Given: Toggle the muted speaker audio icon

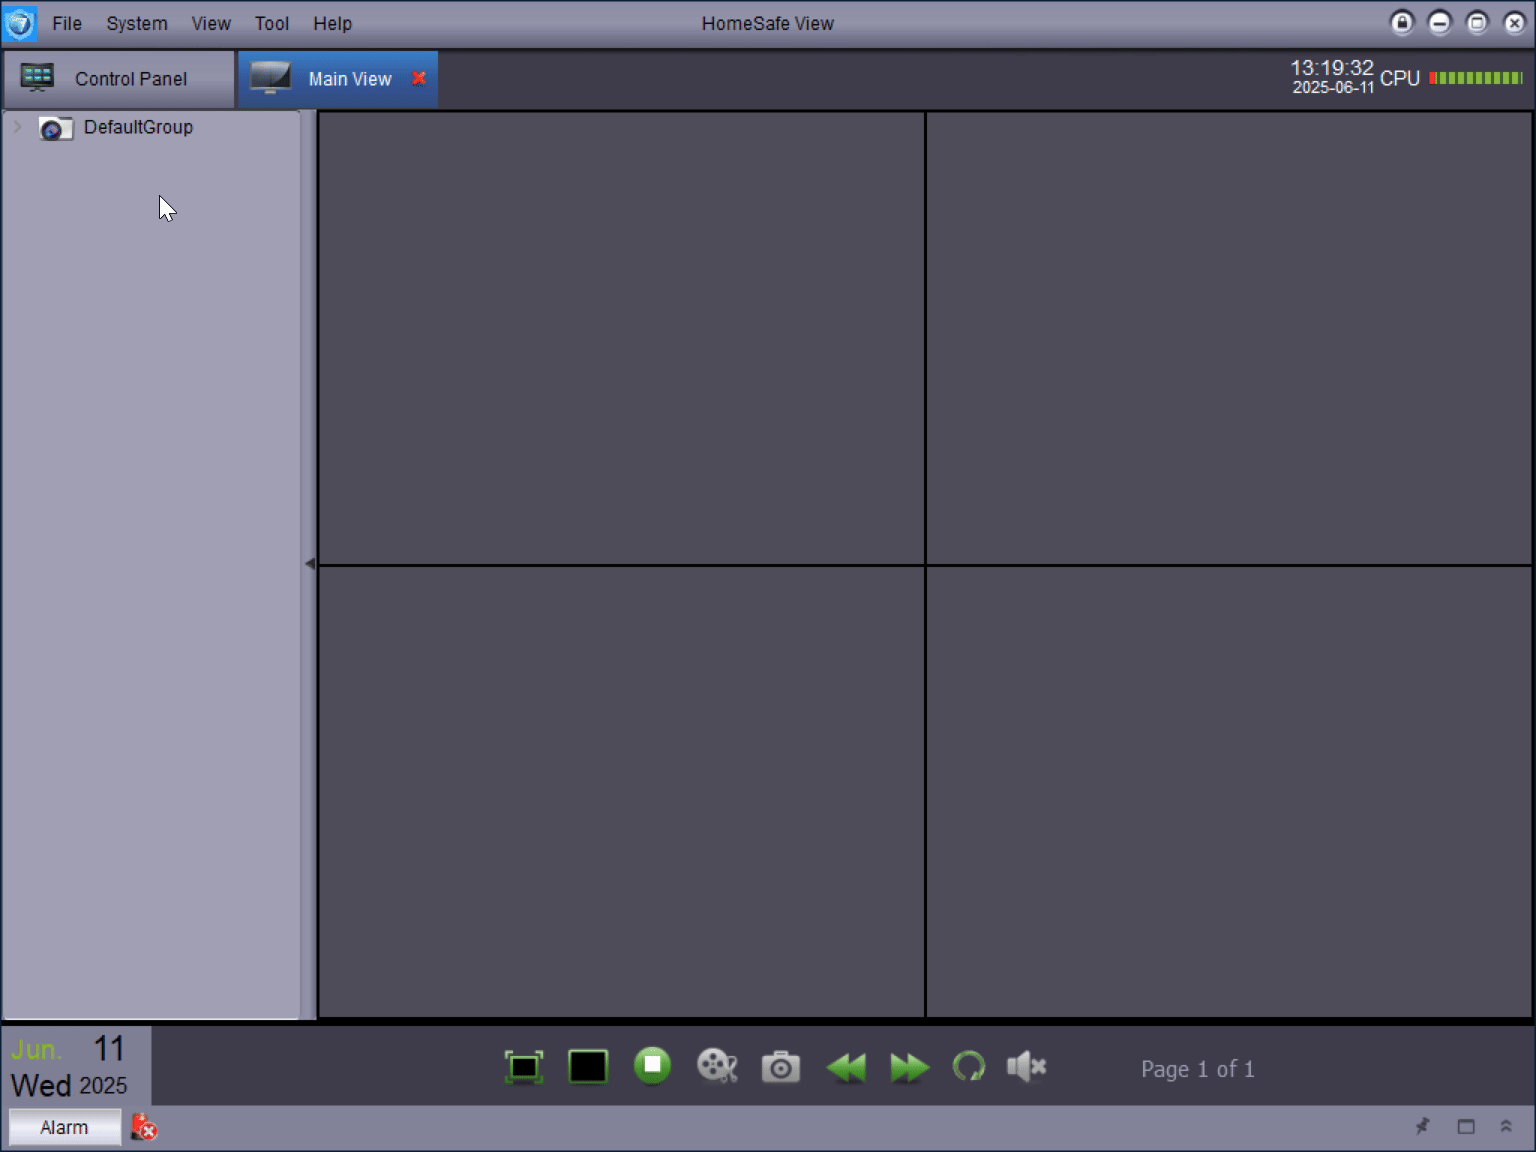Looking at the screenshot, I should coord(1027,1067).
